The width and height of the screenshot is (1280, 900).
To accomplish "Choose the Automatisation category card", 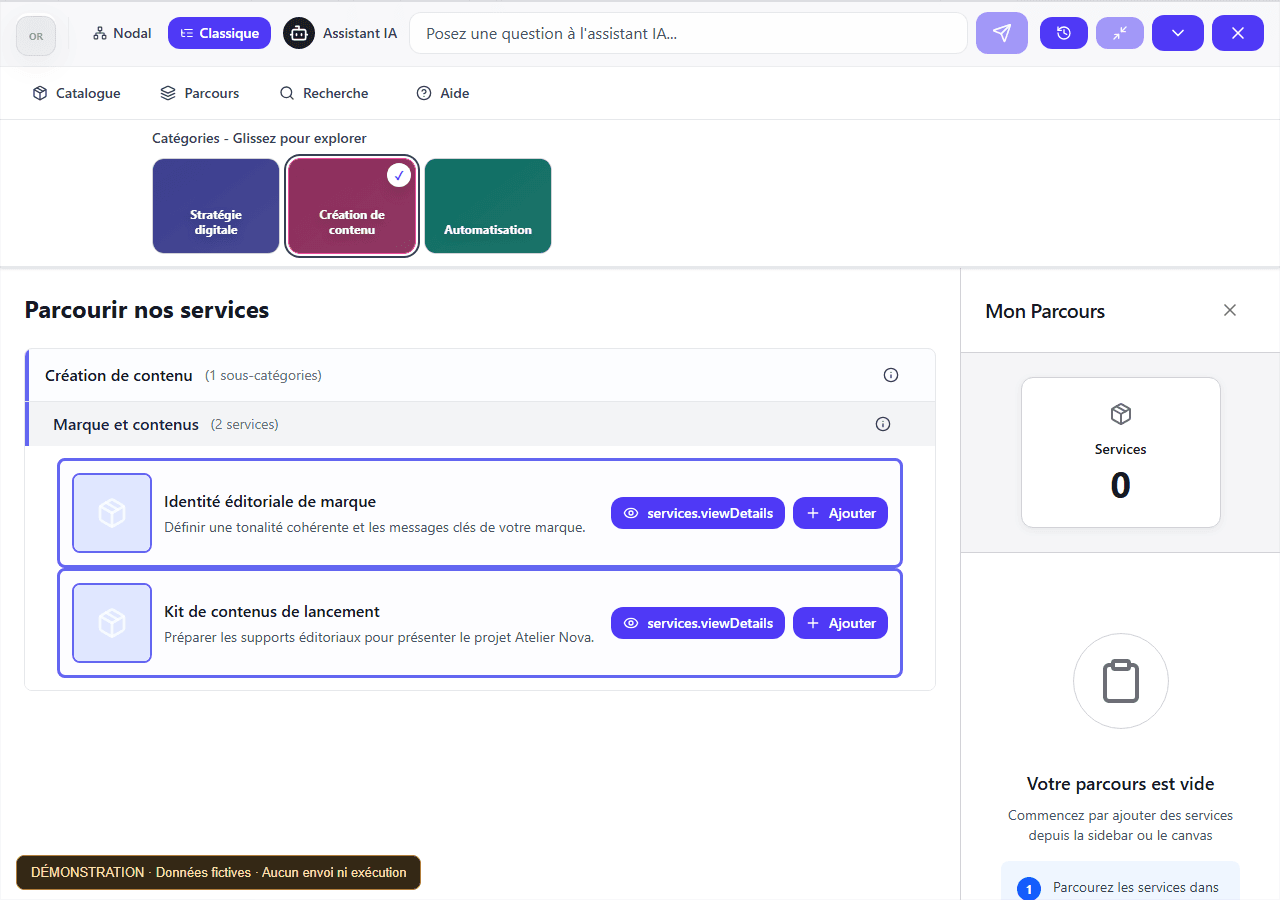I will pyautogui.click(x=488, y=206).
